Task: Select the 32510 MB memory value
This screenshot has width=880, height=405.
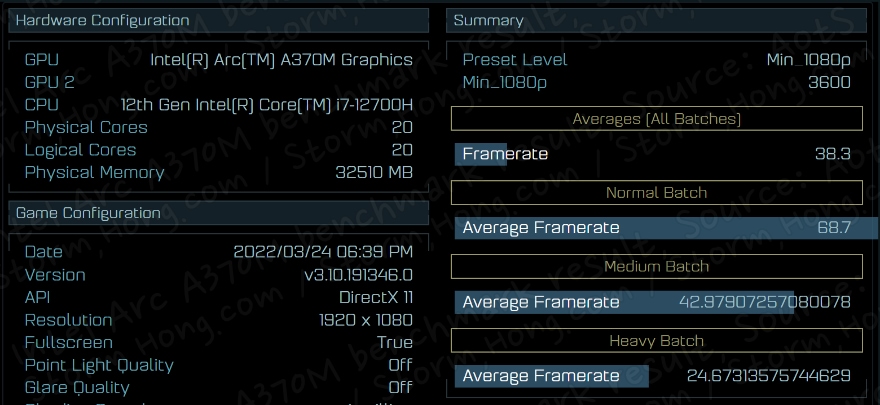Action: (x=374, y=172)
